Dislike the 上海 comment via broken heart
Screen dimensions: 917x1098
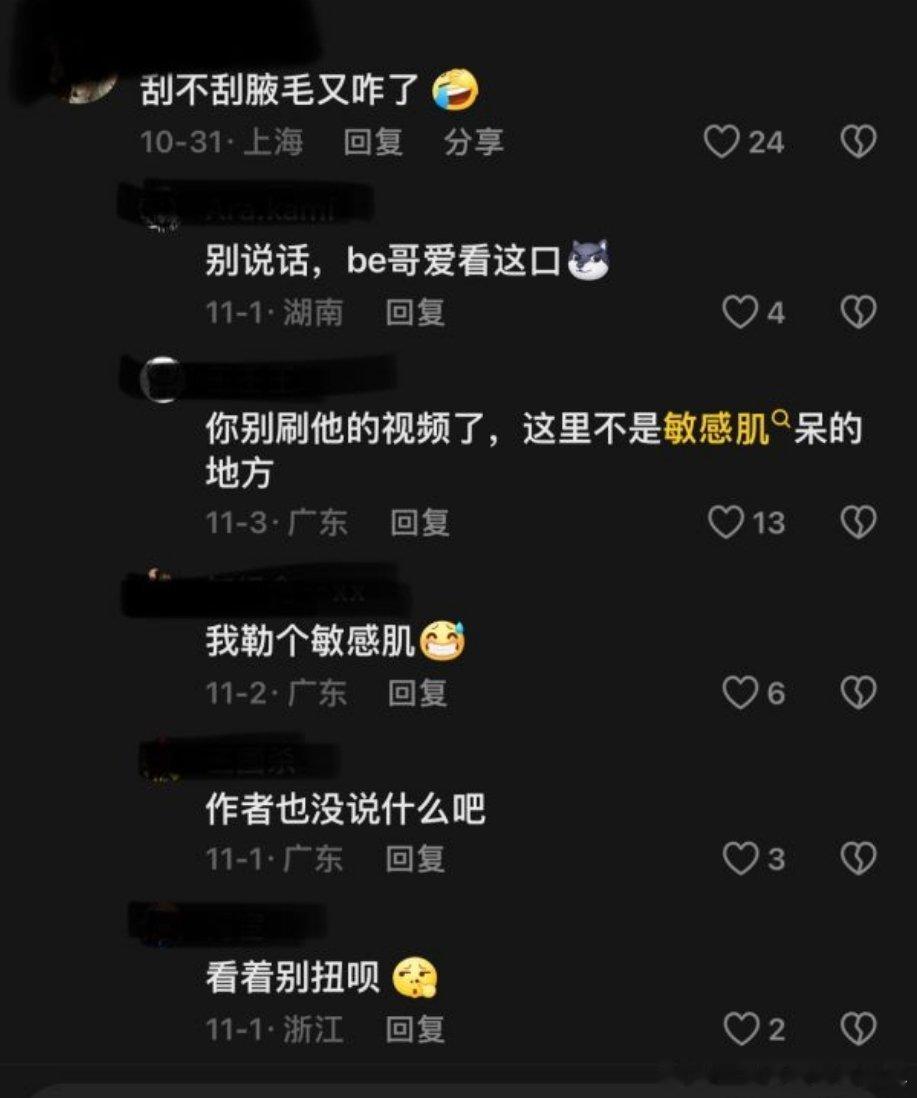(x=858, y=142)
